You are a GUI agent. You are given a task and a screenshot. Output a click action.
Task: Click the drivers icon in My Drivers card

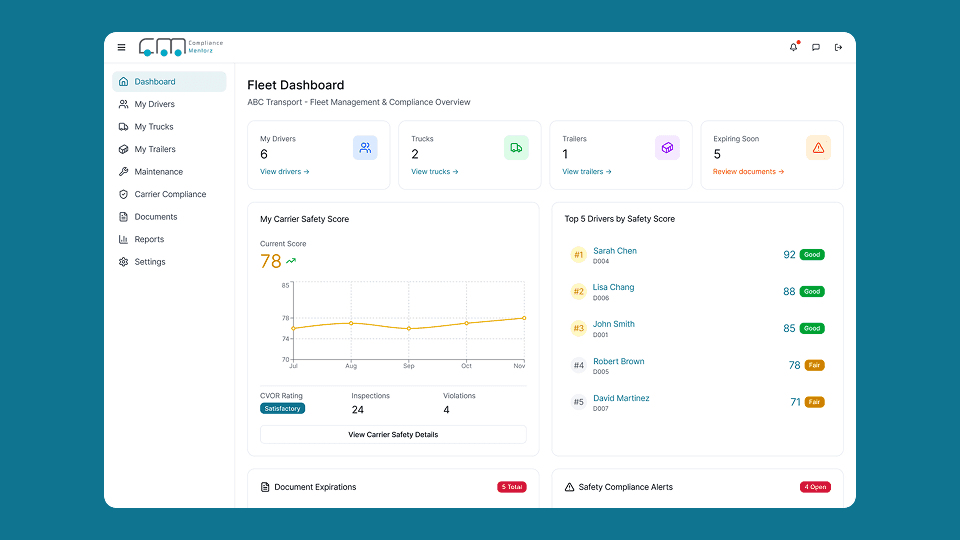click(x=365, y=148)
